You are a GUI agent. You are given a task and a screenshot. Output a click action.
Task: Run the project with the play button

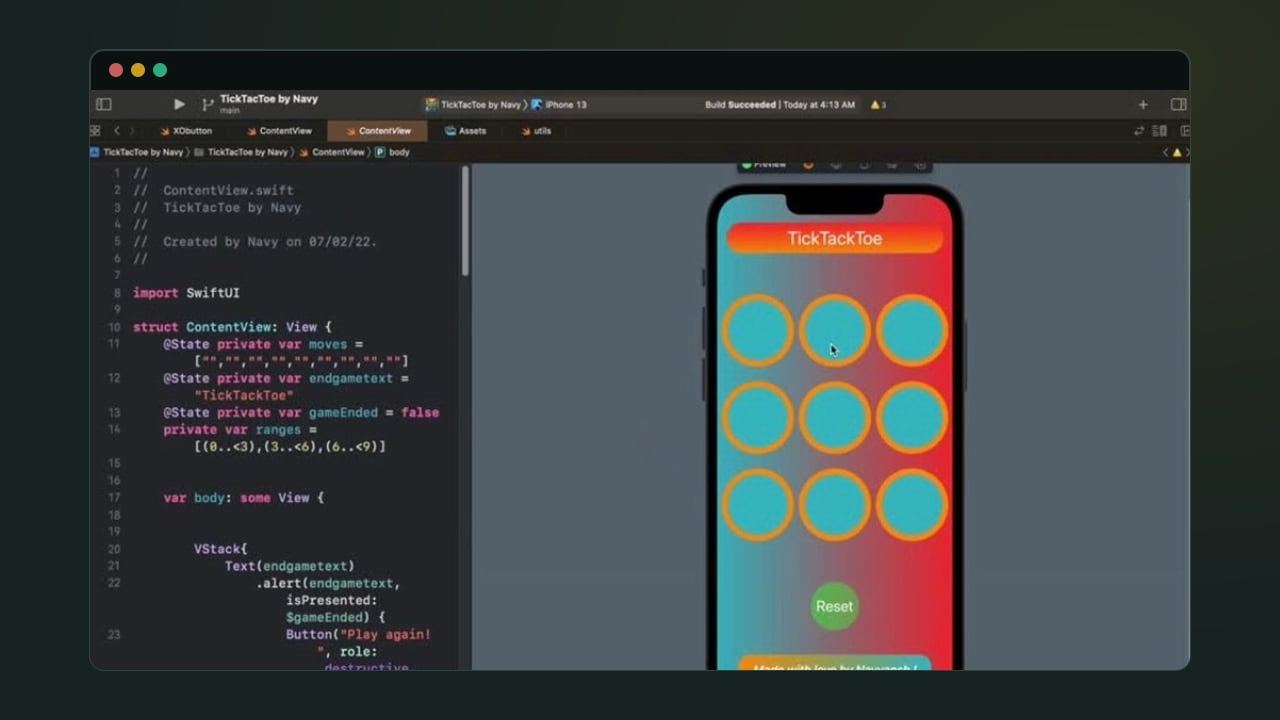click(x=179, y=104)
